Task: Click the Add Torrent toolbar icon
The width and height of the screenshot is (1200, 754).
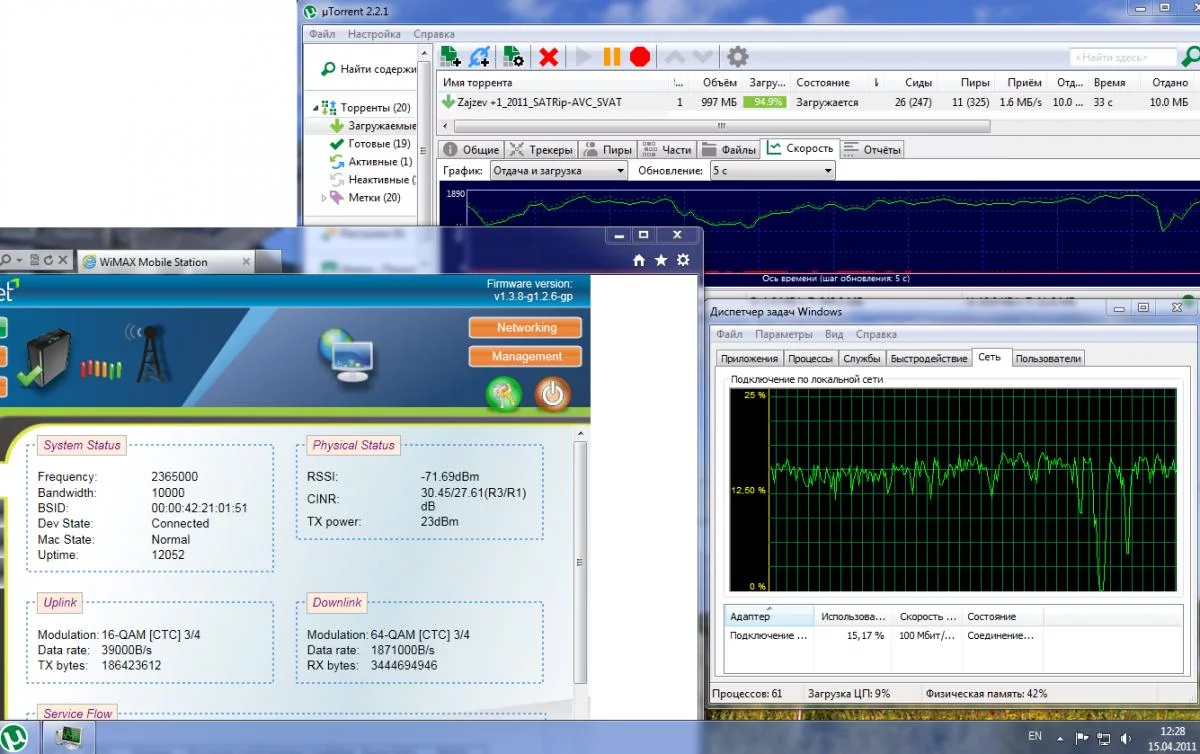Action: click(451, 57)
